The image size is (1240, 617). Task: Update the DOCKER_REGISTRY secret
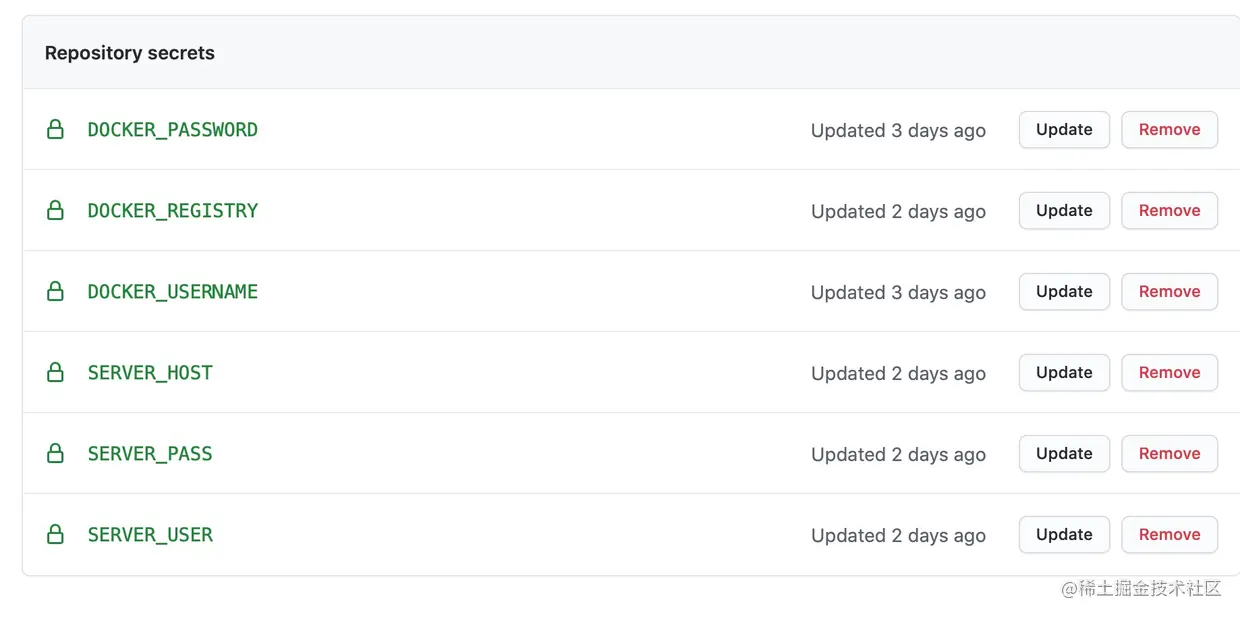(1064, 211)
